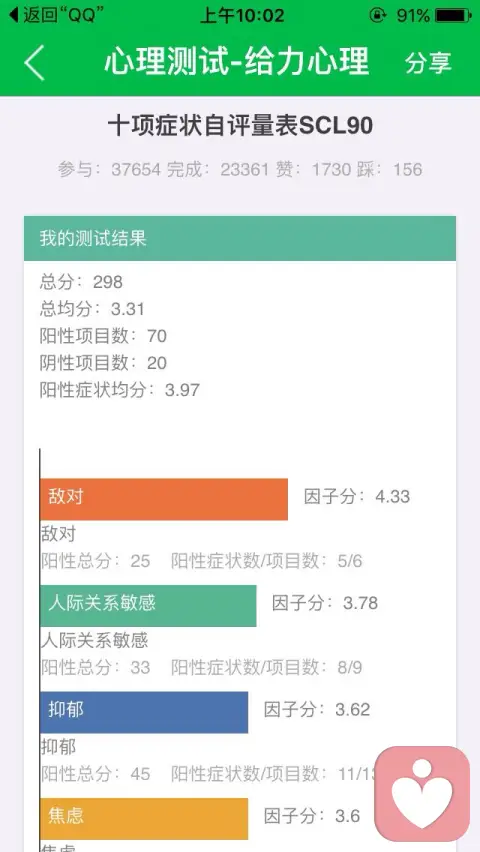Select the blue 抑郁 bar
Image resolution: width=480 pixels, height=852 pixels.
click(x=144, y=712)
